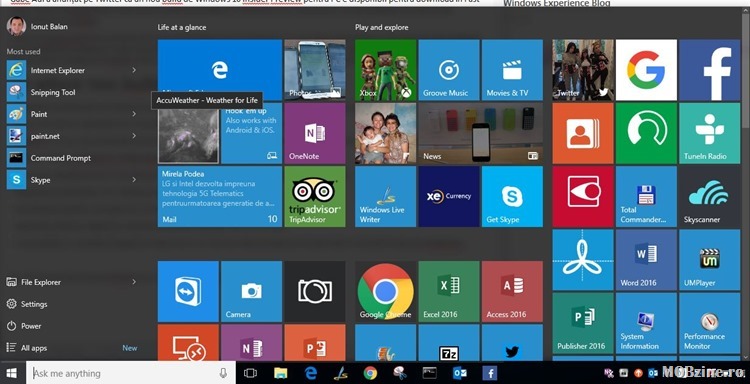The height and width of the screenshot is (384, 750).
Task: Open the Windows Live Writer tile
Action: (386, 197)
